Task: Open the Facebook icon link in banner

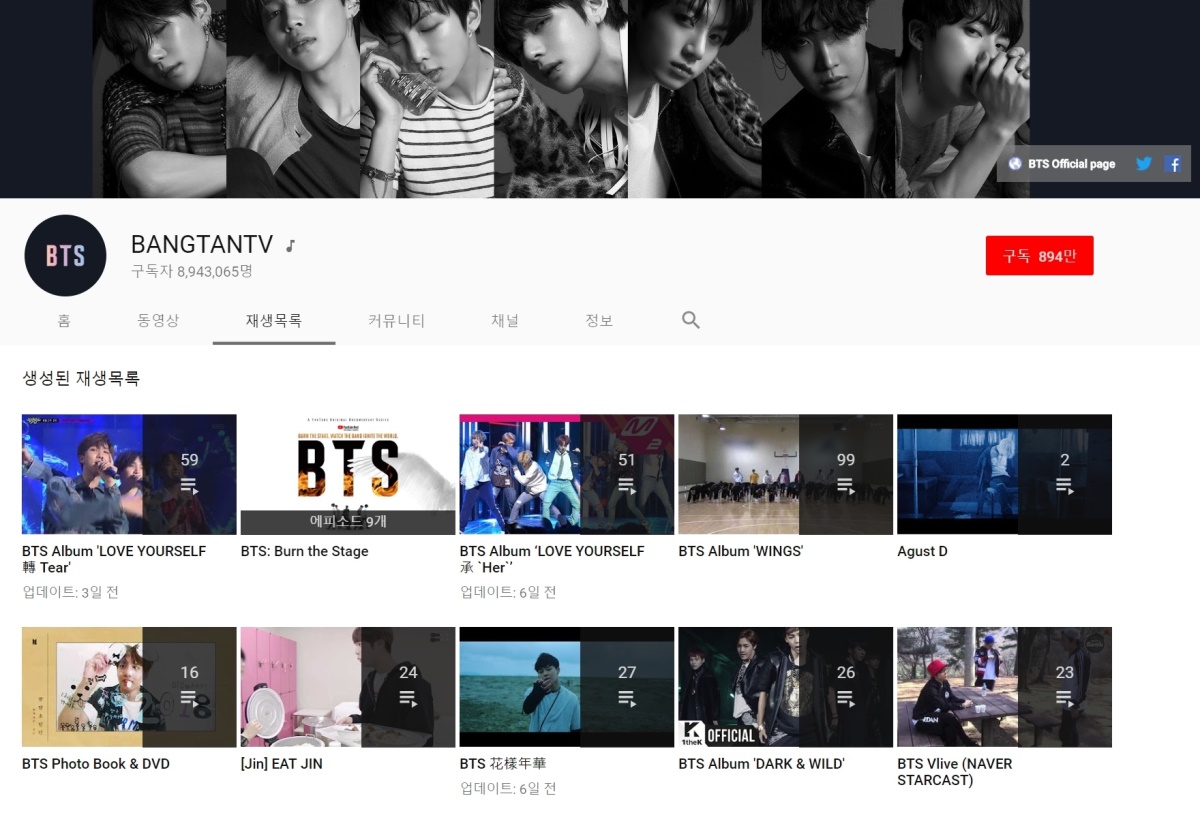Action: [1174, 164]
